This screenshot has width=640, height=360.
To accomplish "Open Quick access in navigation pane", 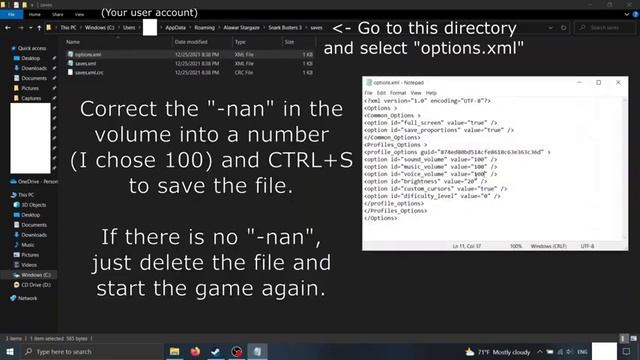I will (32, 48).
